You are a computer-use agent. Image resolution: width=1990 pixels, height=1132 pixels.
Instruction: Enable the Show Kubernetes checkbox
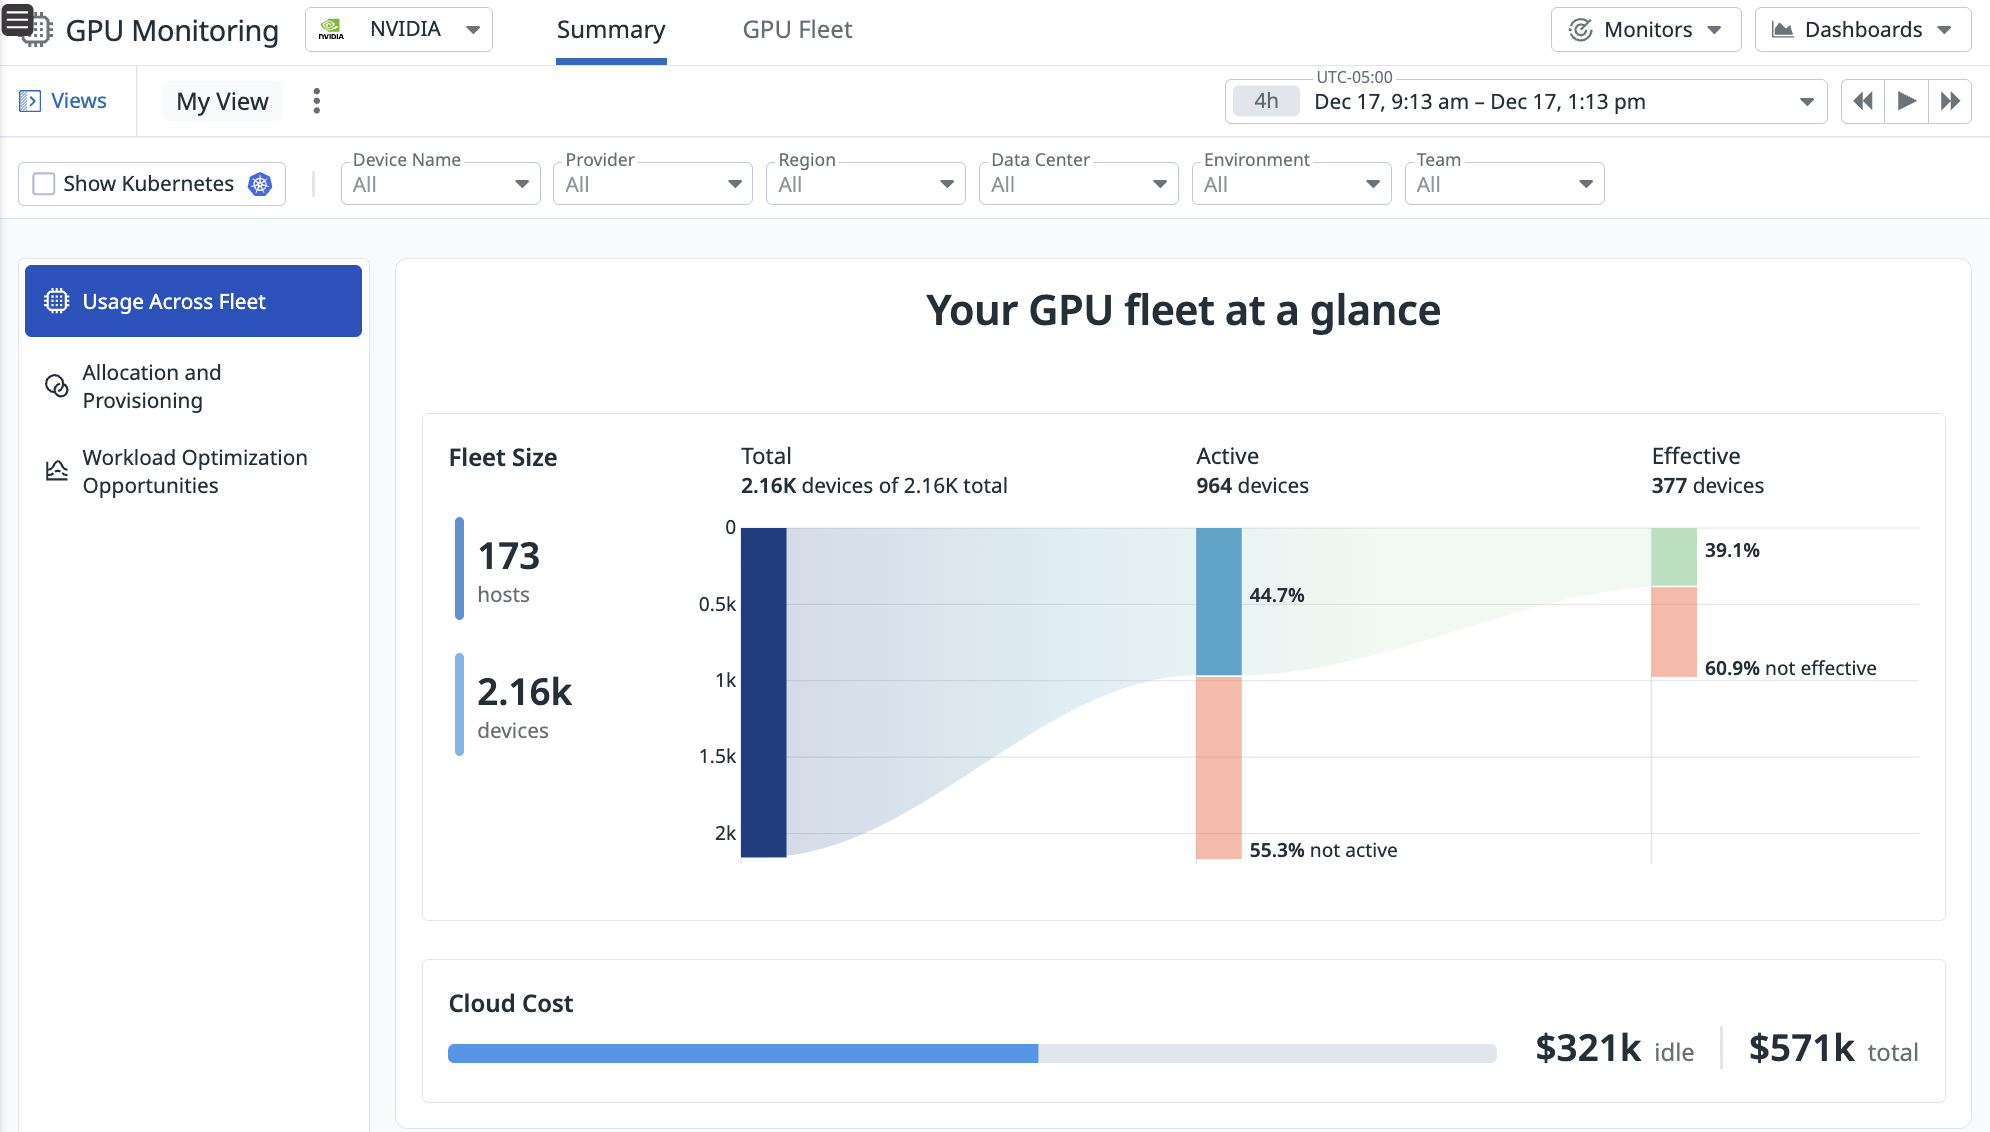(x=44, y=184)
